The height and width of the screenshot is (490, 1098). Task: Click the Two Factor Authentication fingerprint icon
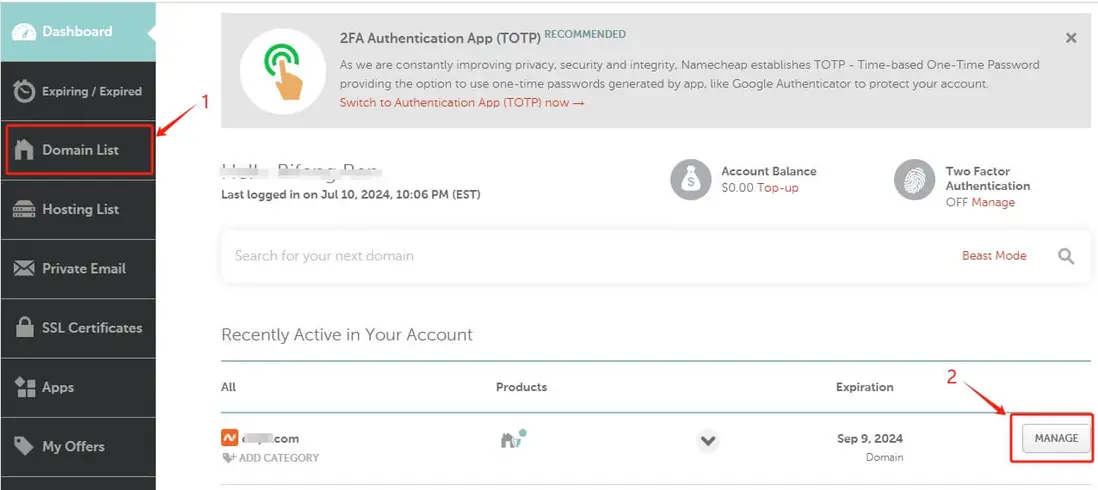[x=914, y=180]
